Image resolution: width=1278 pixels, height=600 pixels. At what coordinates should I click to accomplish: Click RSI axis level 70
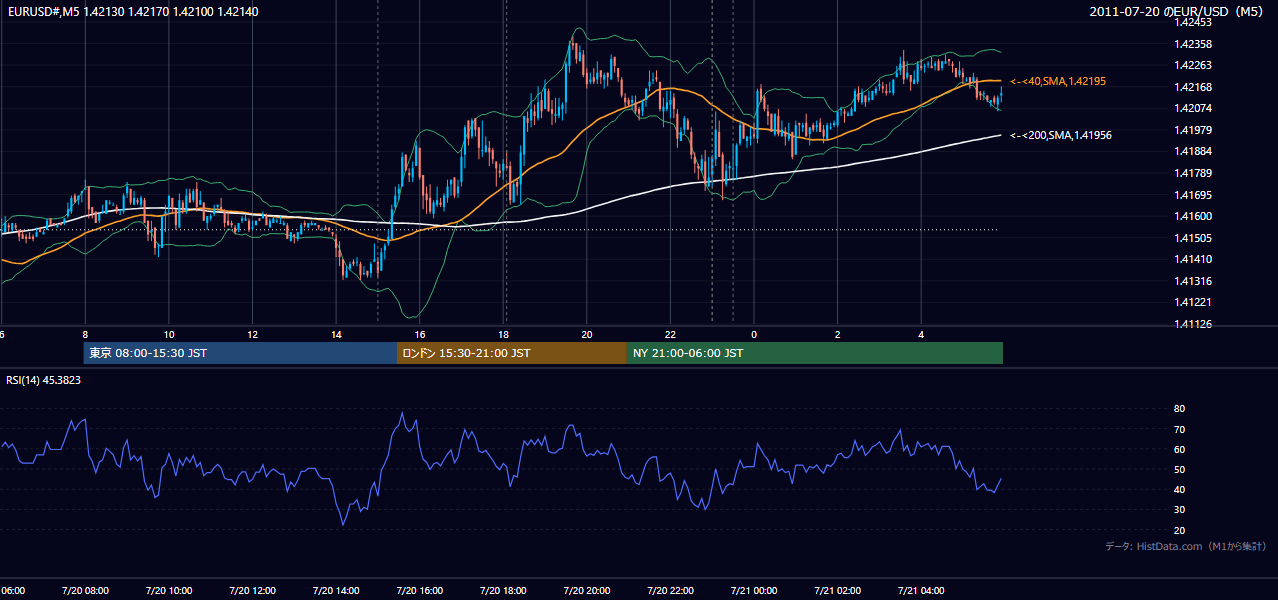pos(1179,429)
